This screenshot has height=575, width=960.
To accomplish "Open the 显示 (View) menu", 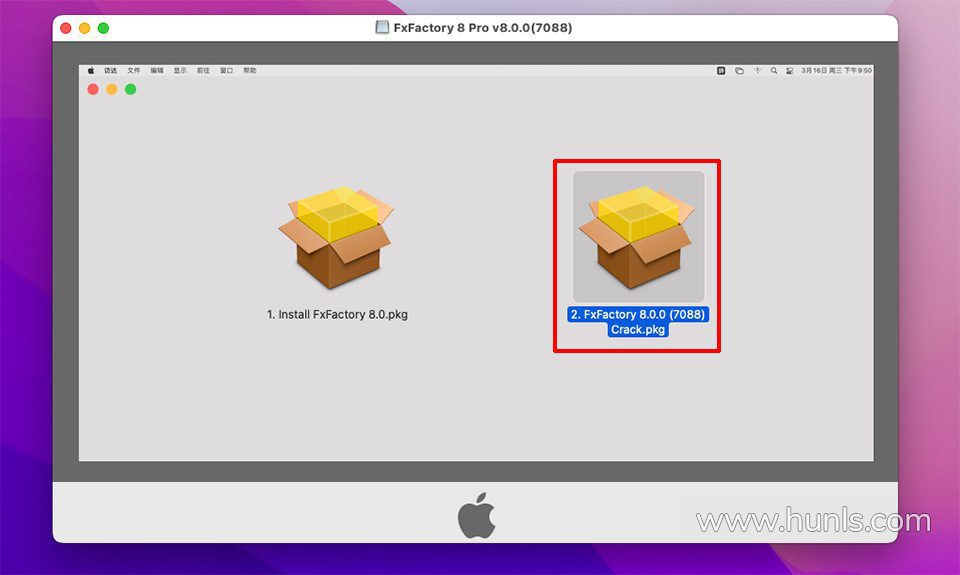I will tap(180, 70).
